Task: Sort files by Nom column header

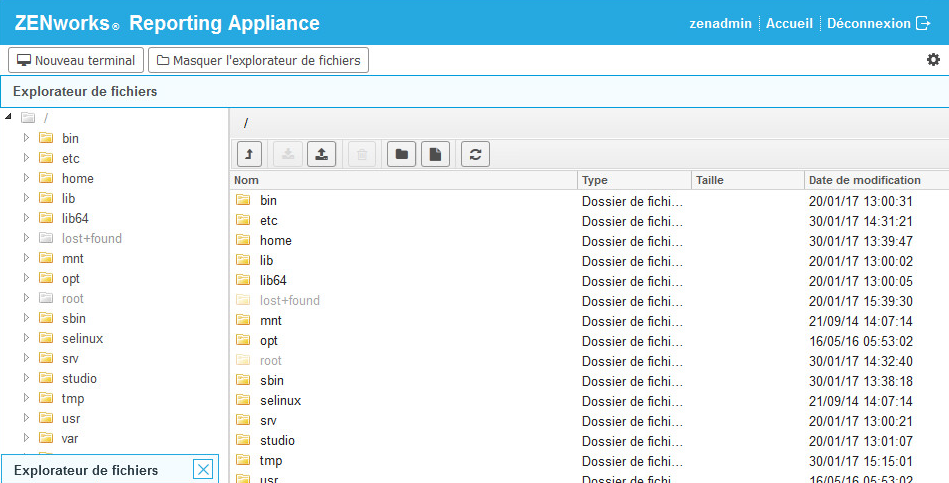Action: (403, 180)
